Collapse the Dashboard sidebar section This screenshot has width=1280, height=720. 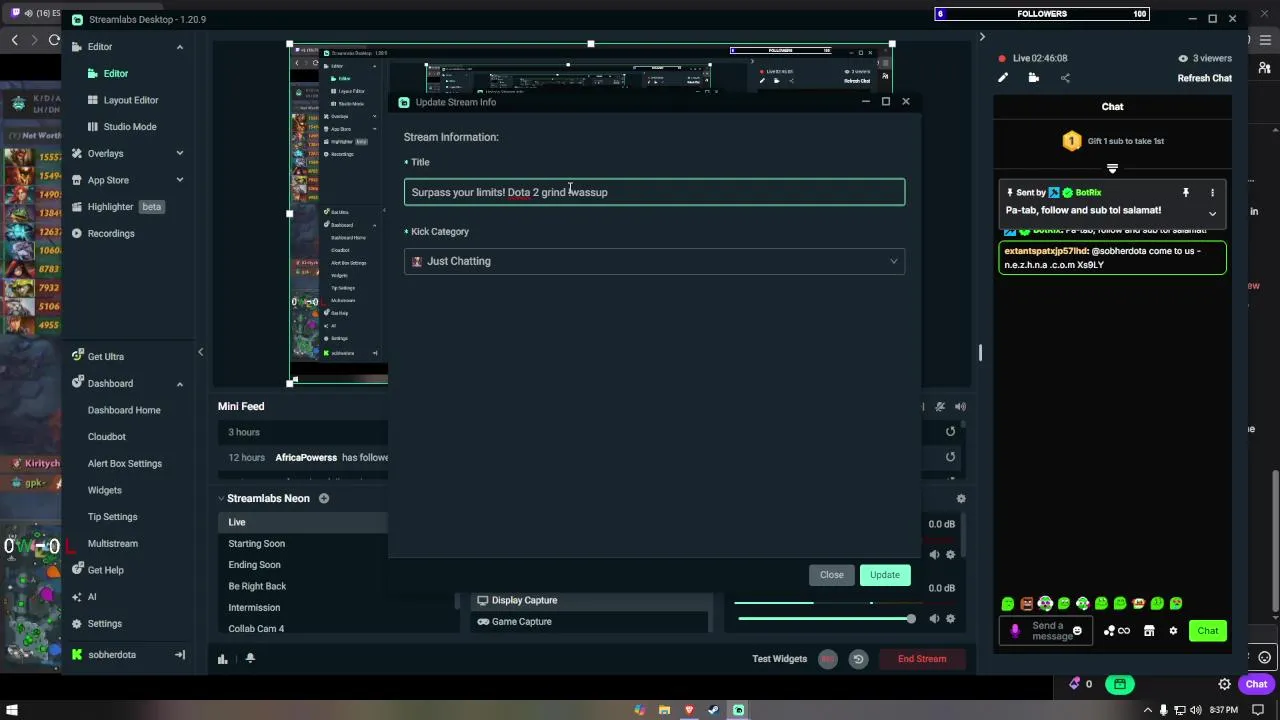point(180,384)
